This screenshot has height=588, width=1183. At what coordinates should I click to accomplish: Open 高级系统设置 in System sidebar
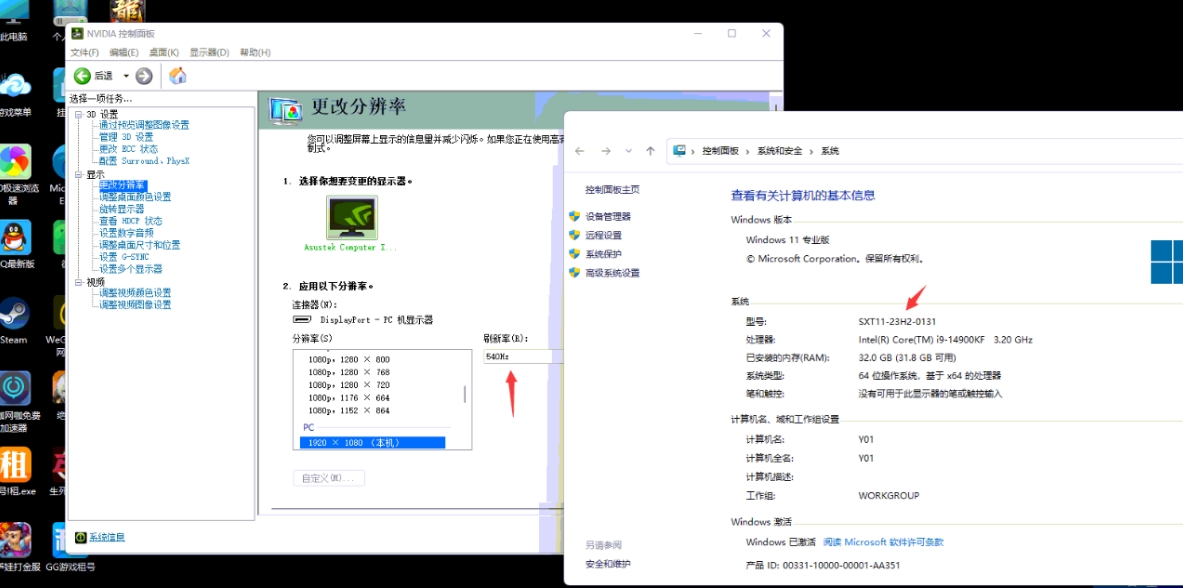point(613,273)
